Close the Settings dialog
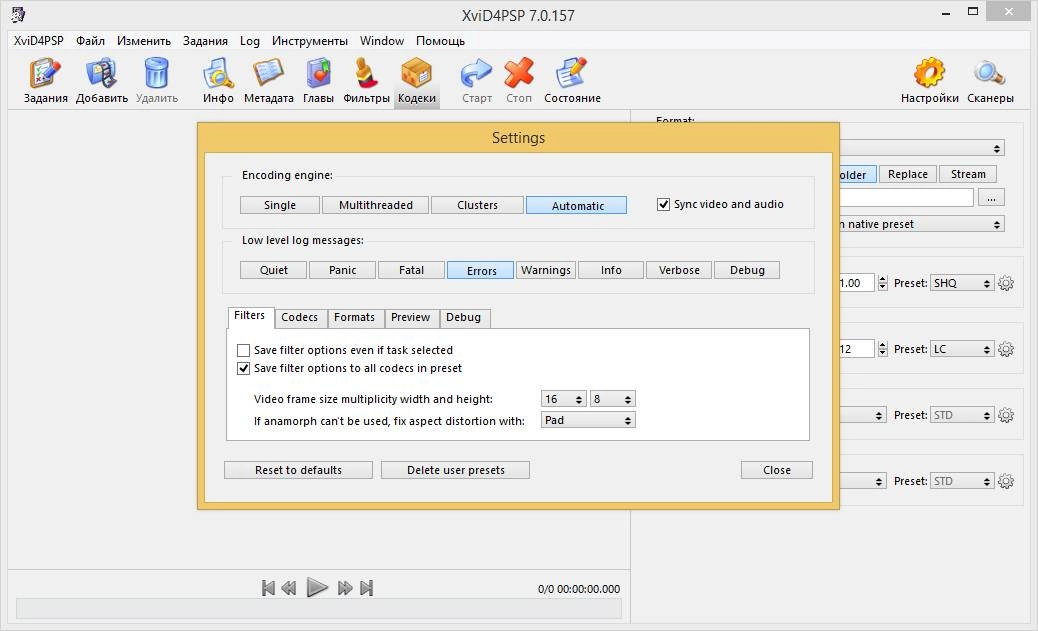Screen dimensions: 1038x631 pyautogui.click(x=777, y=470)
